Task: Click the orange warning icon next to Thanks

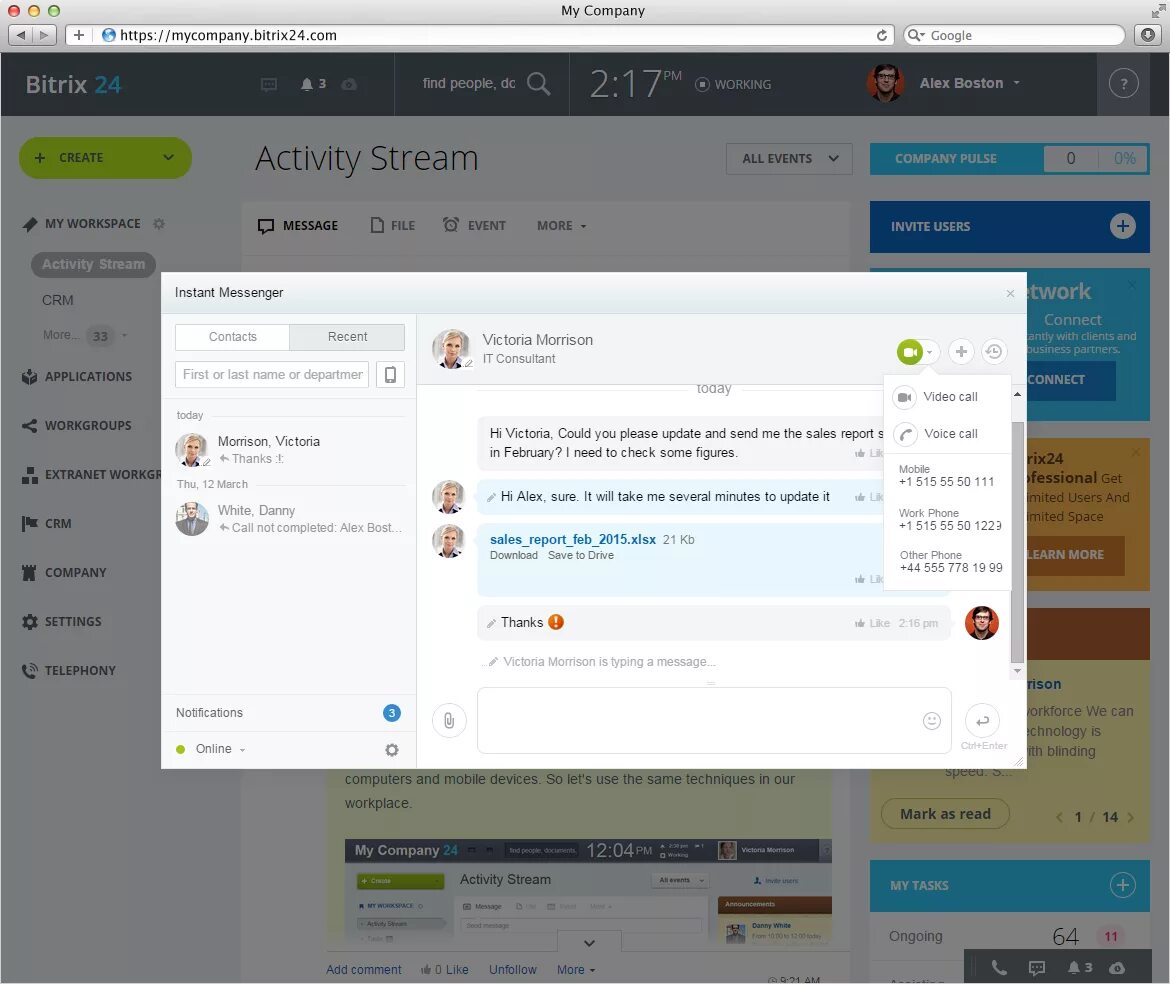Action: click(556, 622)
